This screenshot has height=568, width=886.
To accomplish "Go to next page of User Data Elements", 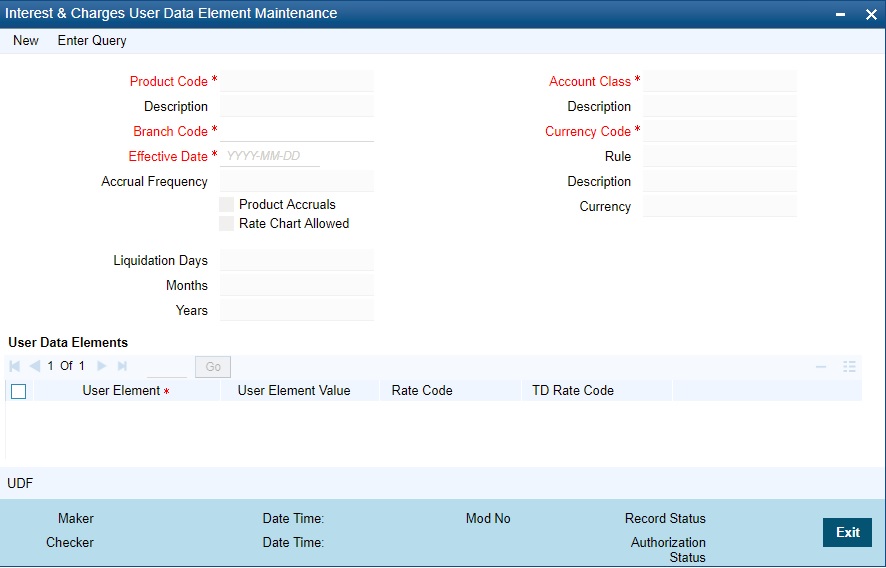I will point(102,366).
